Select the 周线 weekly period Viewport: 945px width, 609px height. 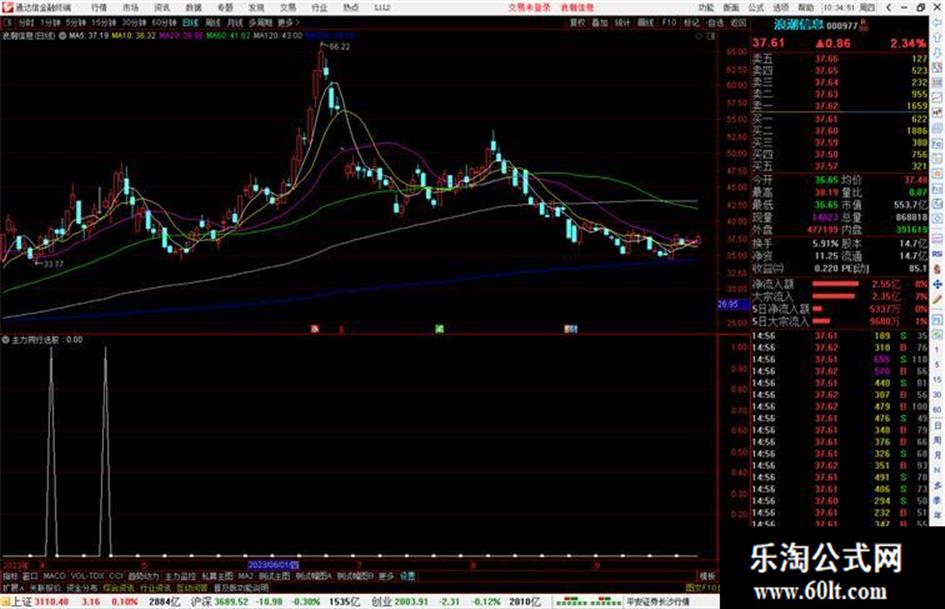tap(213, 23)
